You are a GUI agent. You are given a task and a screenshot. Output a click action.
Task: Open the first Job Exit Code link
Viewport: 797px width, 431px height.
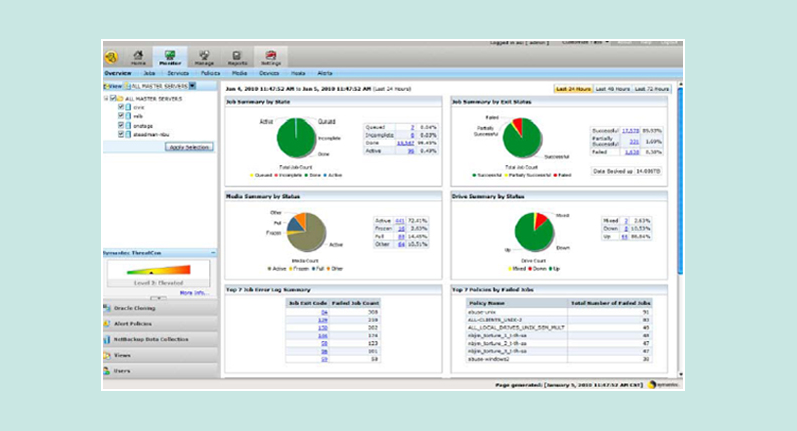tap(324, 313)
